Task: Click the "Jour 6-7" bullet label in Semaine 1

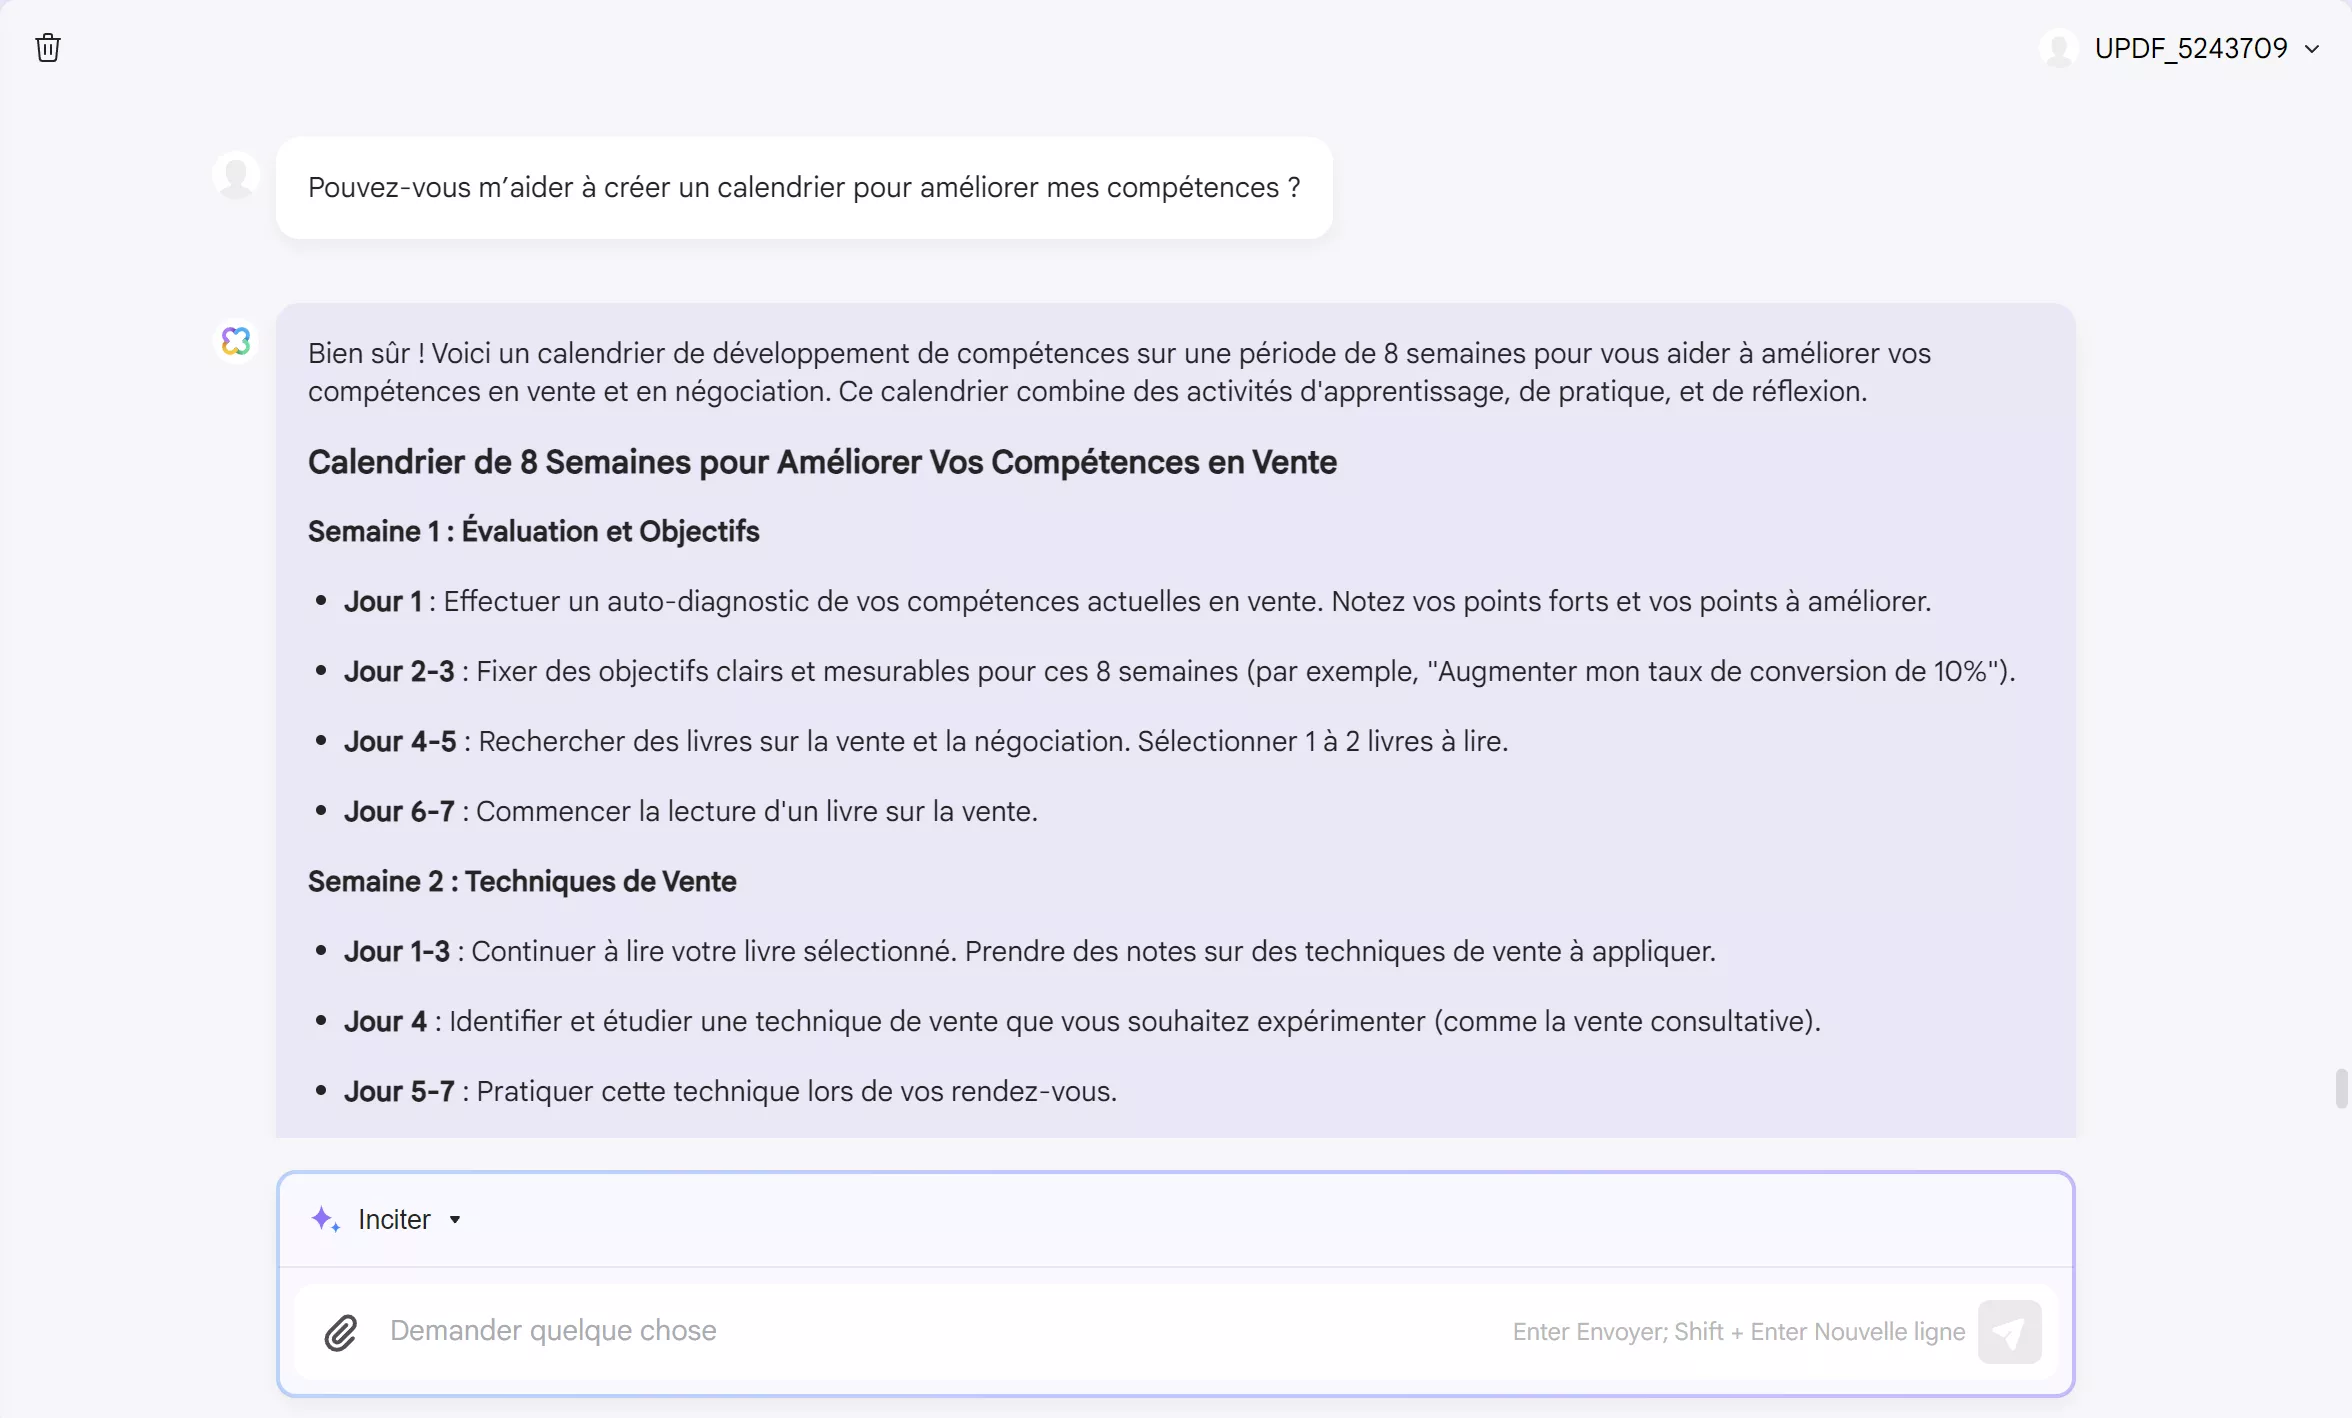Action: click(x=399, y=811)
